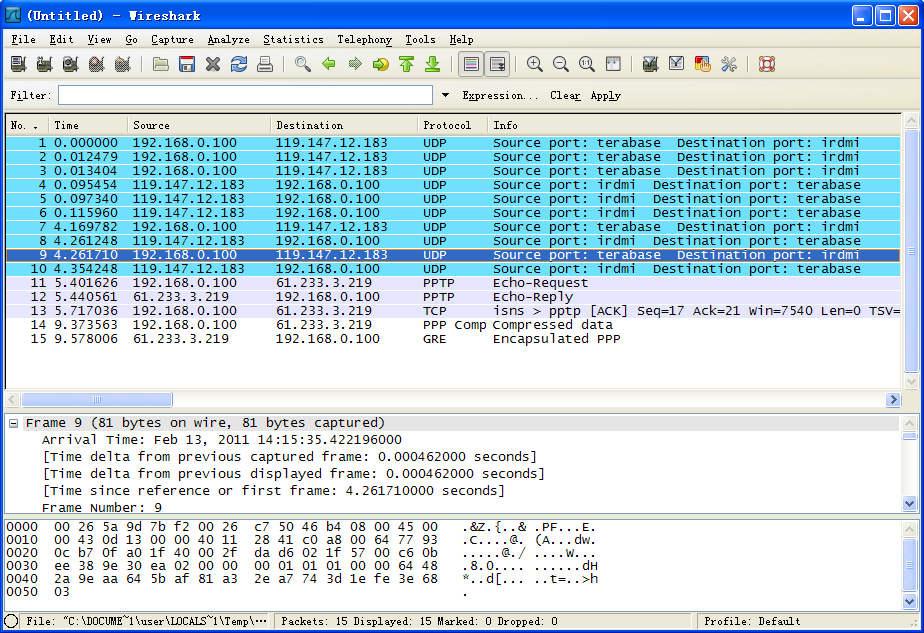Sort by the Time column header
The image size is (924, 633).
pos(88,125)
